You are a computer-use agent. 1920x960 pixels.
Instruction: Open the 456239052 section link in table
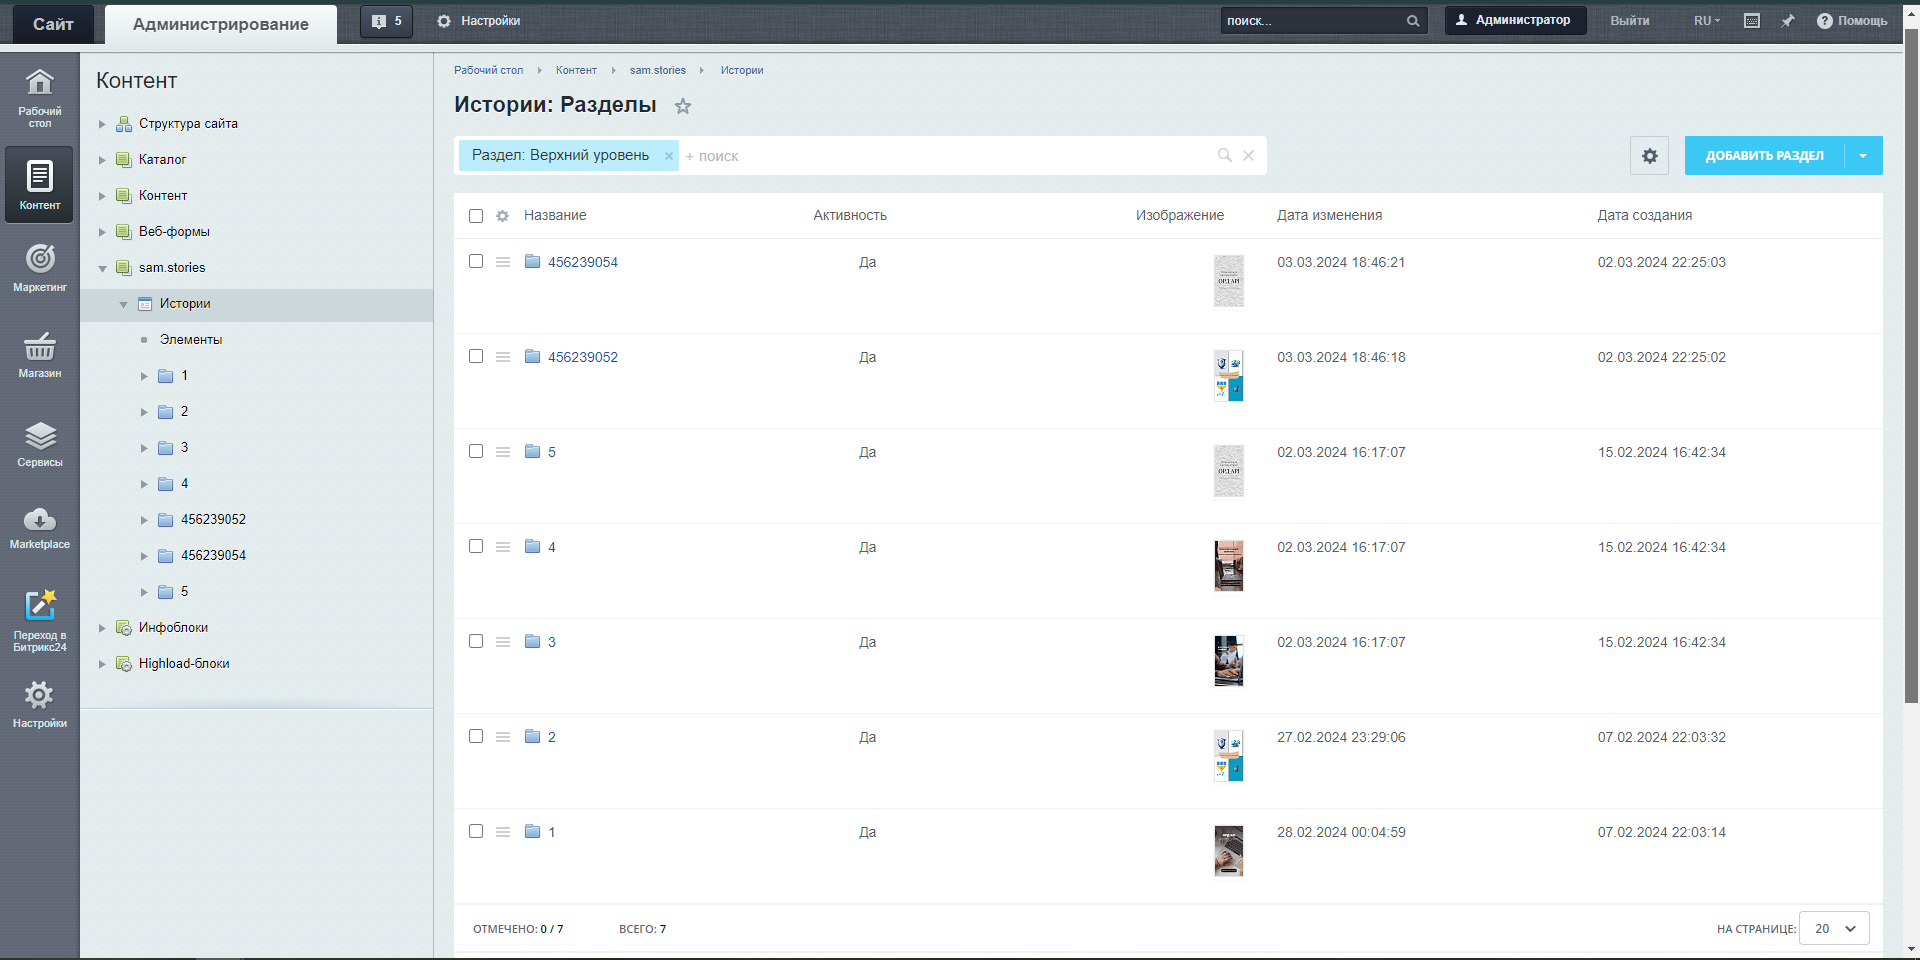click(x=582, y=357)
